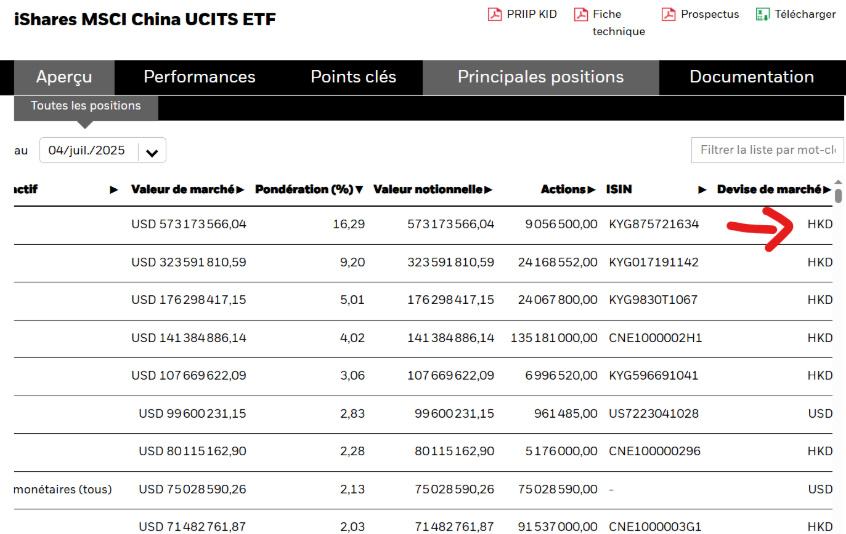Click market value USD 323 591 810,59
The image size is (846, 534).
point(188,262)
